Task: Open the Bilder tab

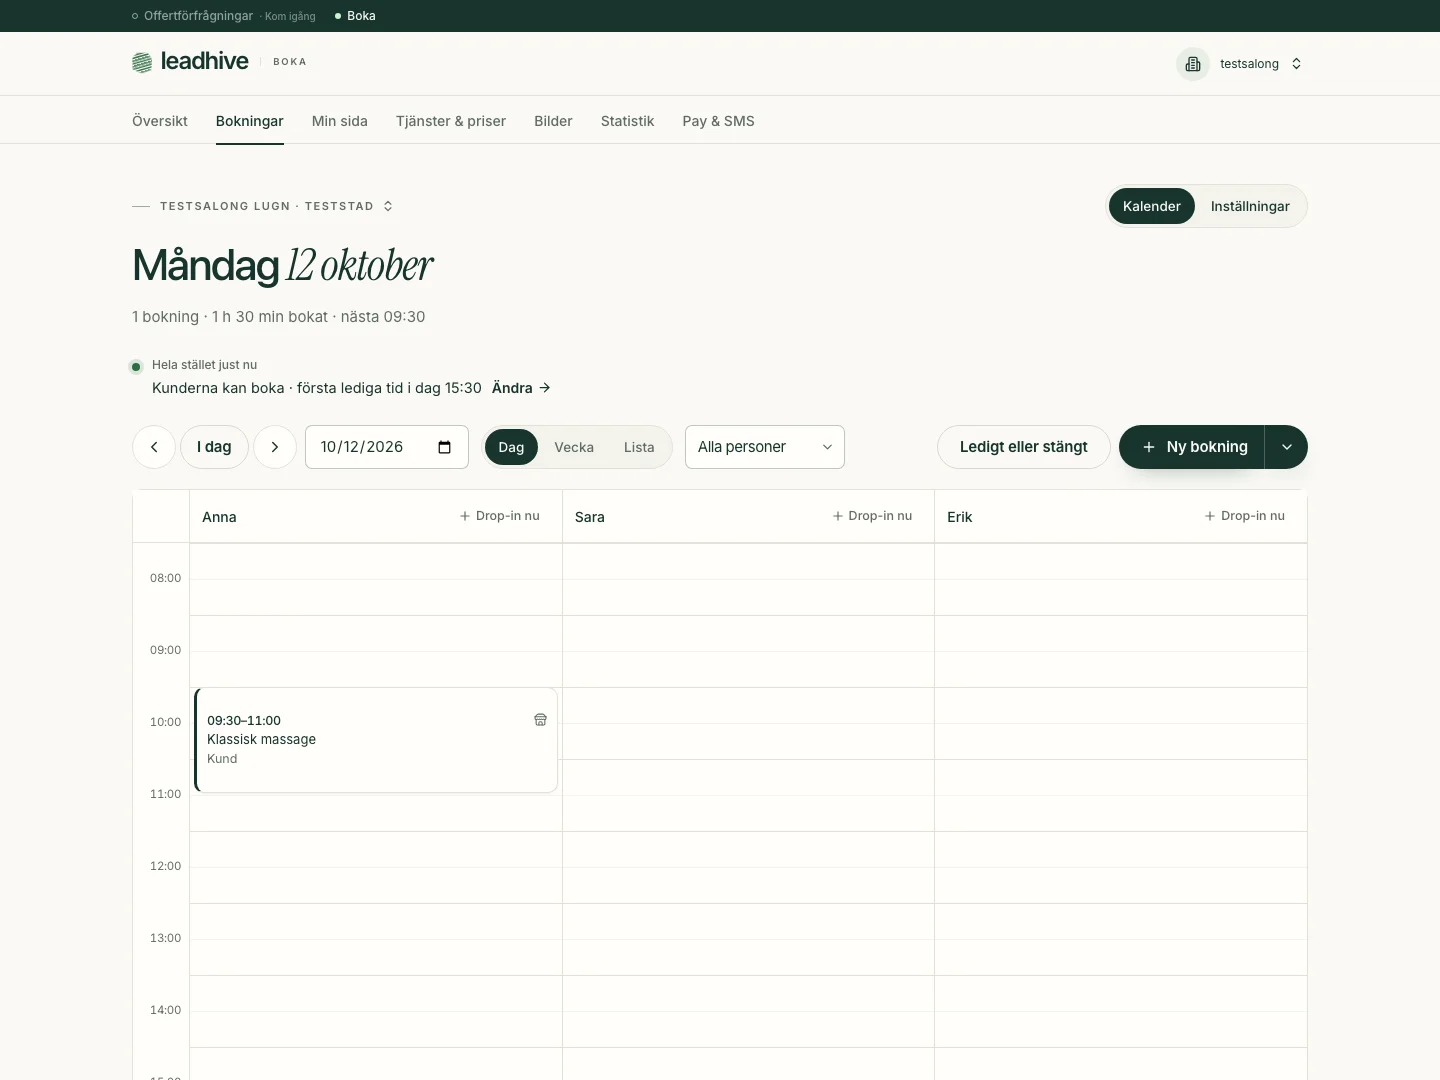Action: [553, 121]
